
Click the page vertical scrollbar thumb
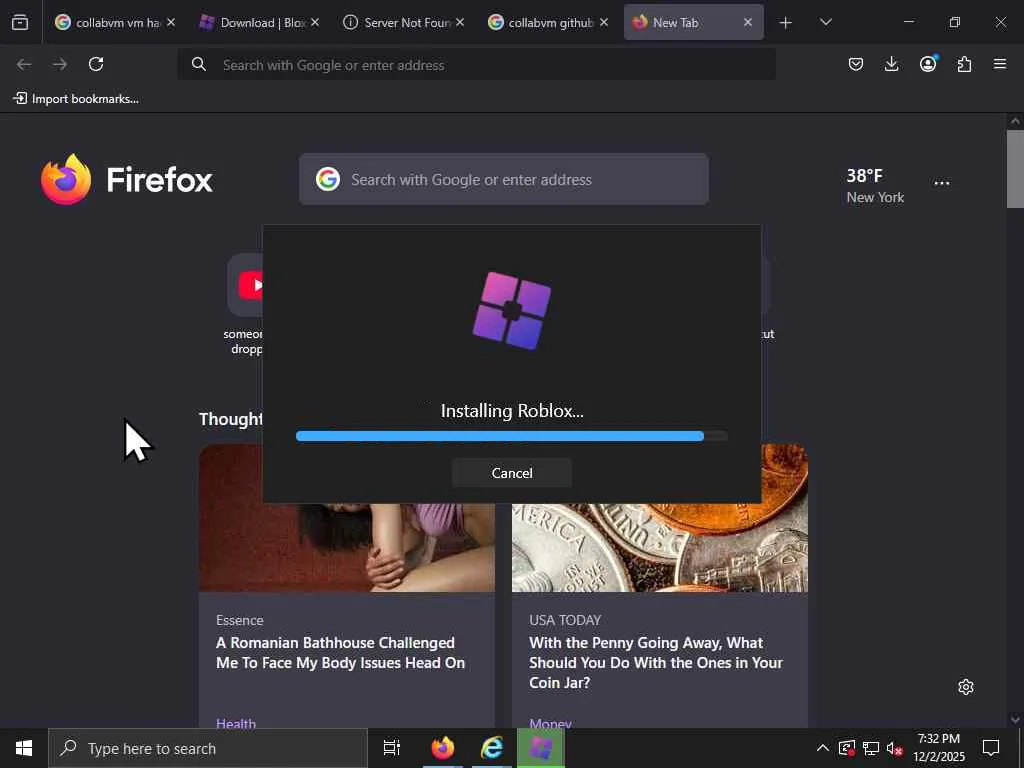1015,169
